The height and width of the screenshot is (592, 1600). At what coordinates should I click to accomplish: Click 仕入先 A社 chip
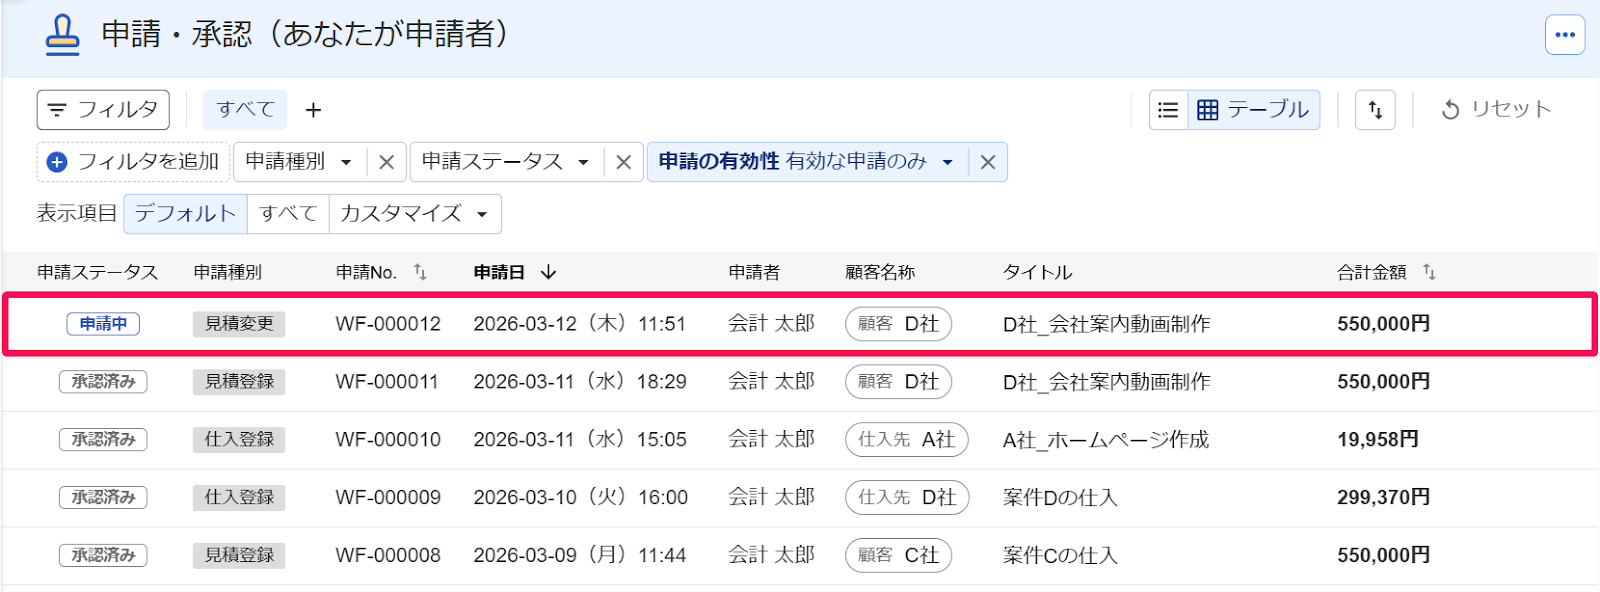pos(907,440)
